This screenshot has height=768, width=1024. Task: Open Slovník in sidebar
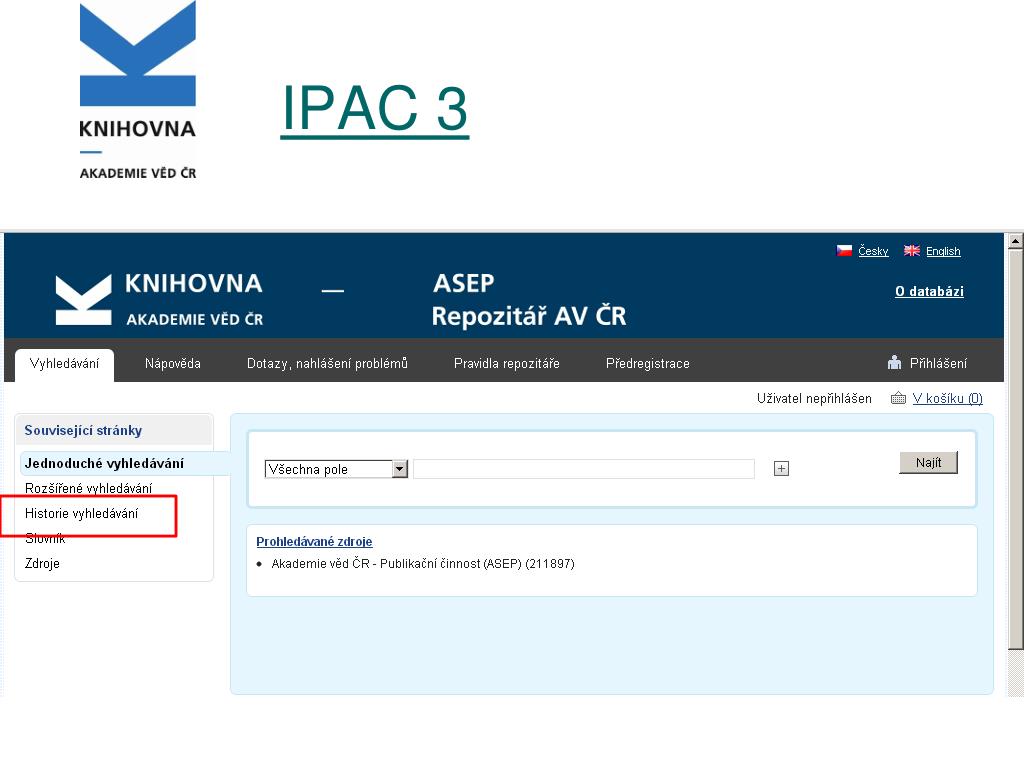[x=45, y=538]
